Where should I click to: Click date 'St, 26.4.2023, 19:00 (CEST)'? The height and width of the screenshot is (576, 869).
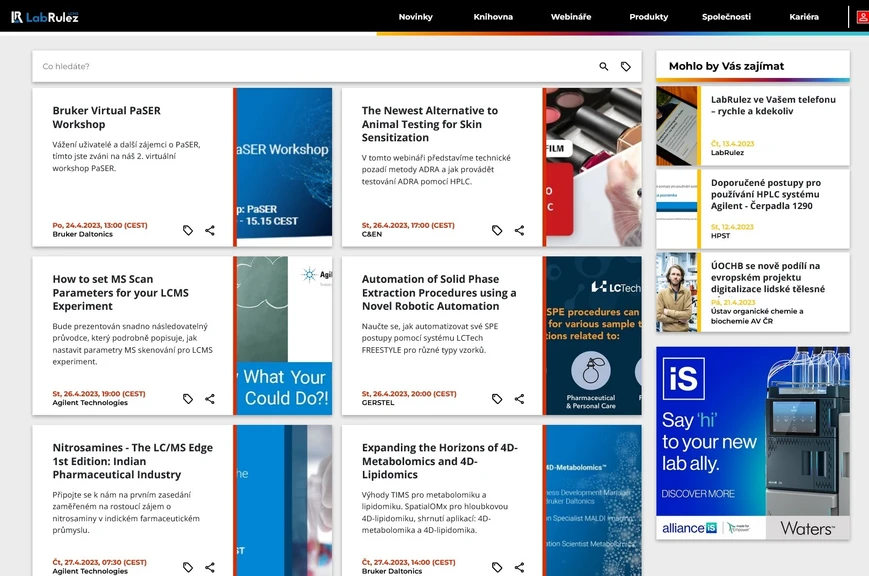tap(99, 394)
